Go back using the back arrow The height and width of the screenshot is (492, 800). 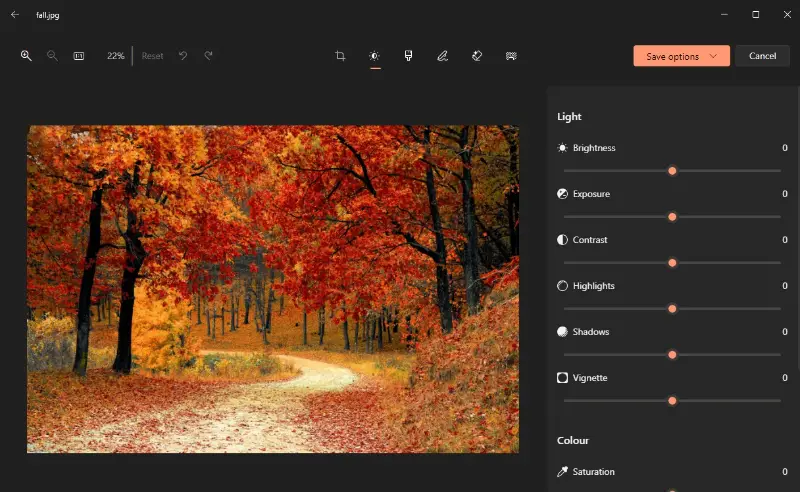[15, 15]
